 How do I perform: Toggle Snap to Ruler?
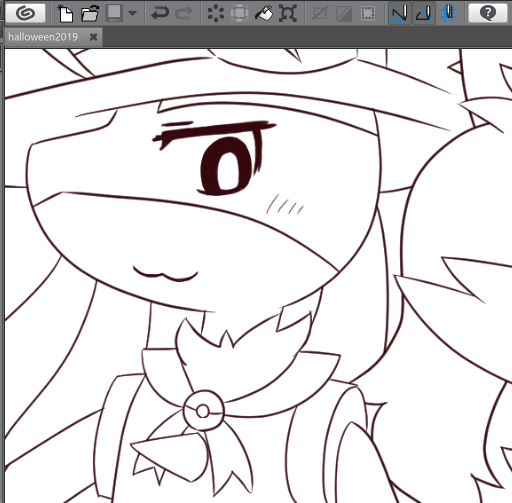point(400,13)
